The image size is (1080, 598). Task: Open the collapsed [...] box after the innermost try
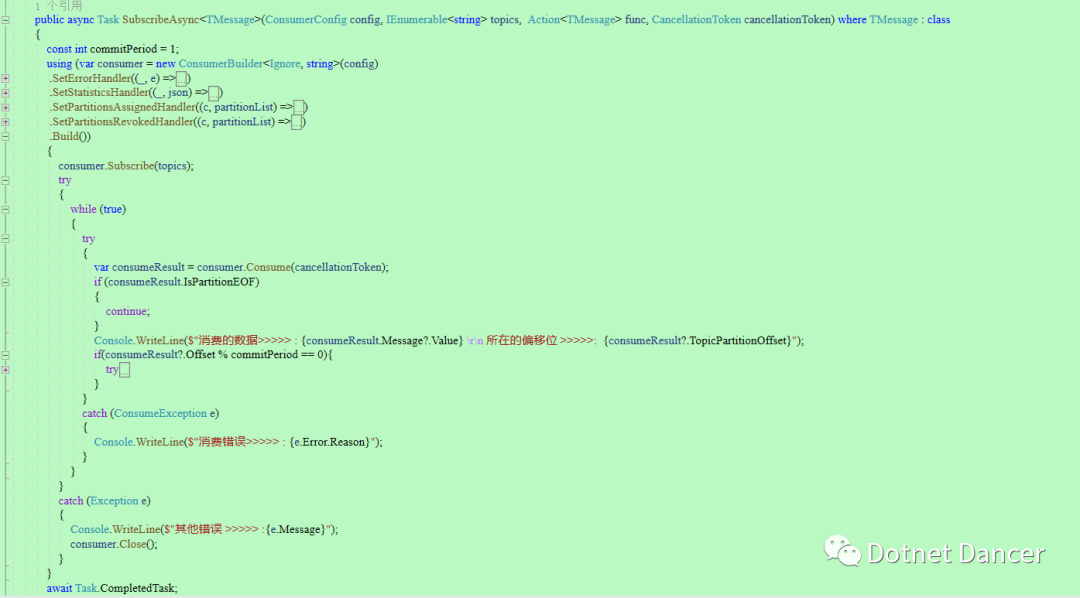tap(124, 370)
